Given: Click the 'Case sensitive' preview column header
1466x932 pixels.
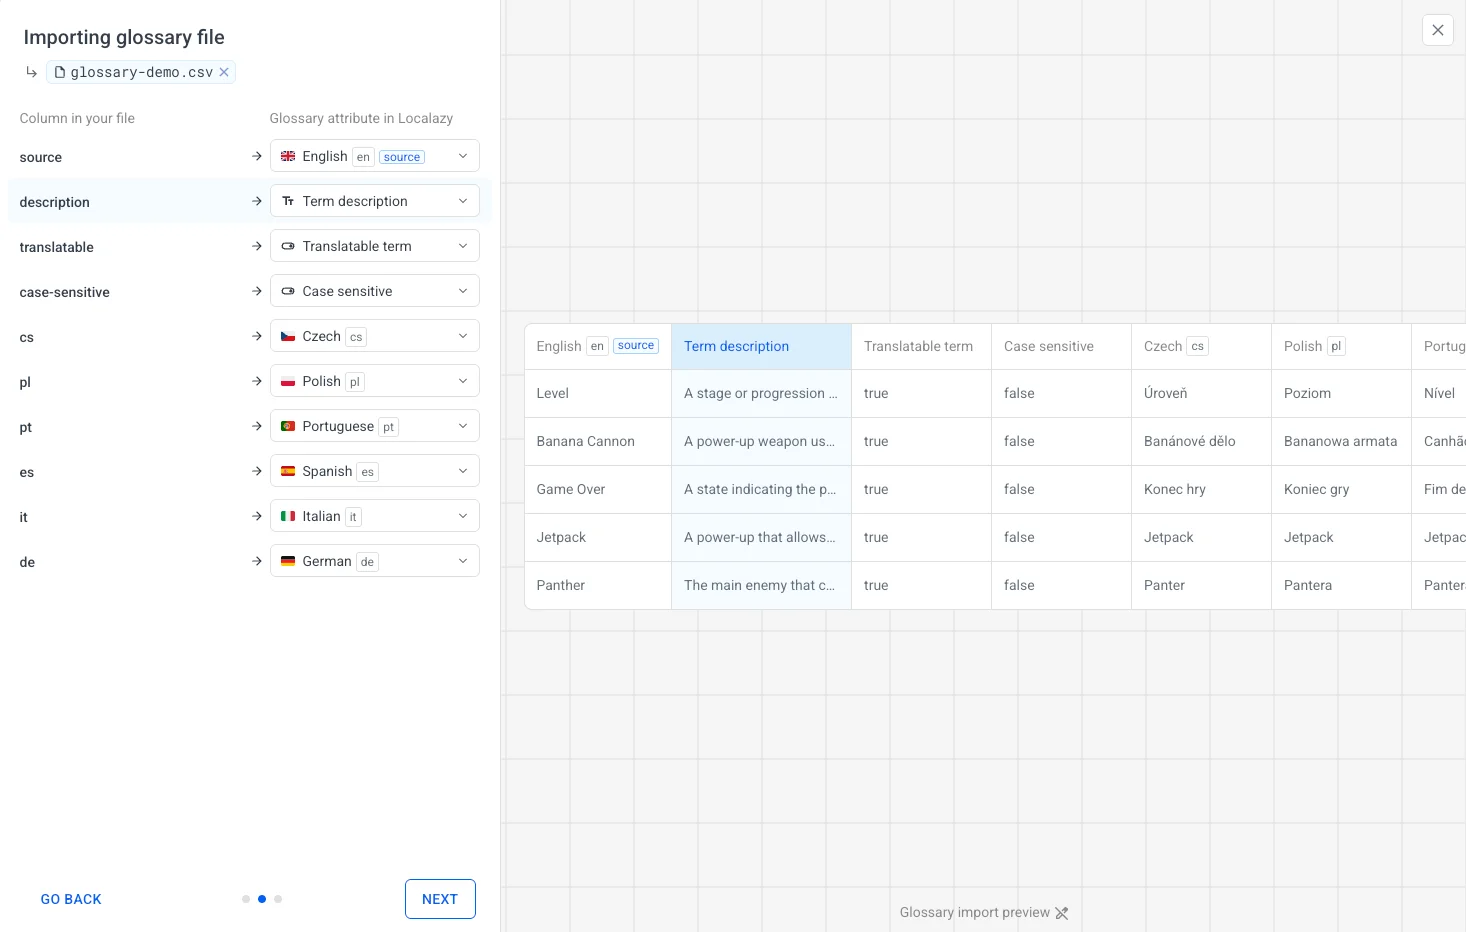Looking at the screenshot, I should point(1061,346).
